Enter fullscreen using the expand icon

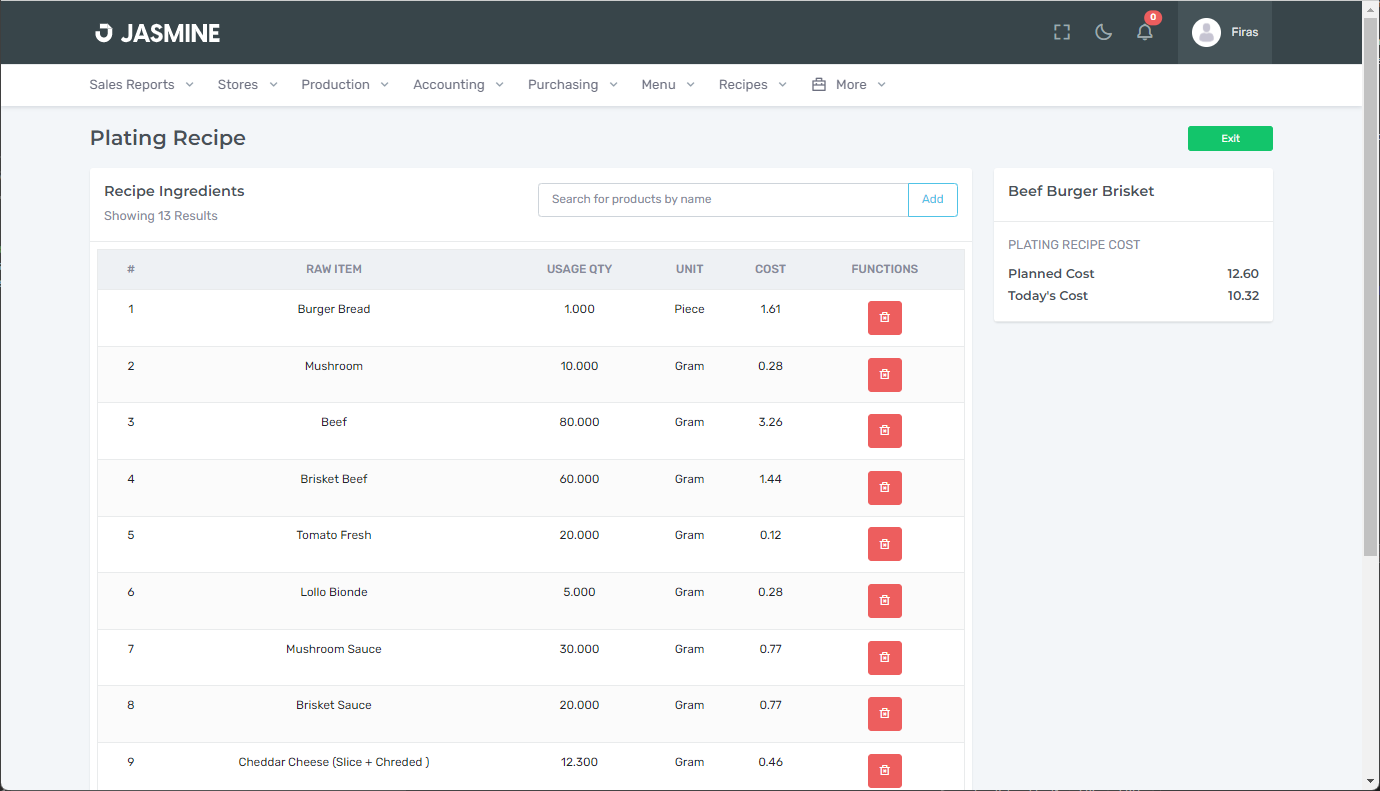coord(1061,31)
